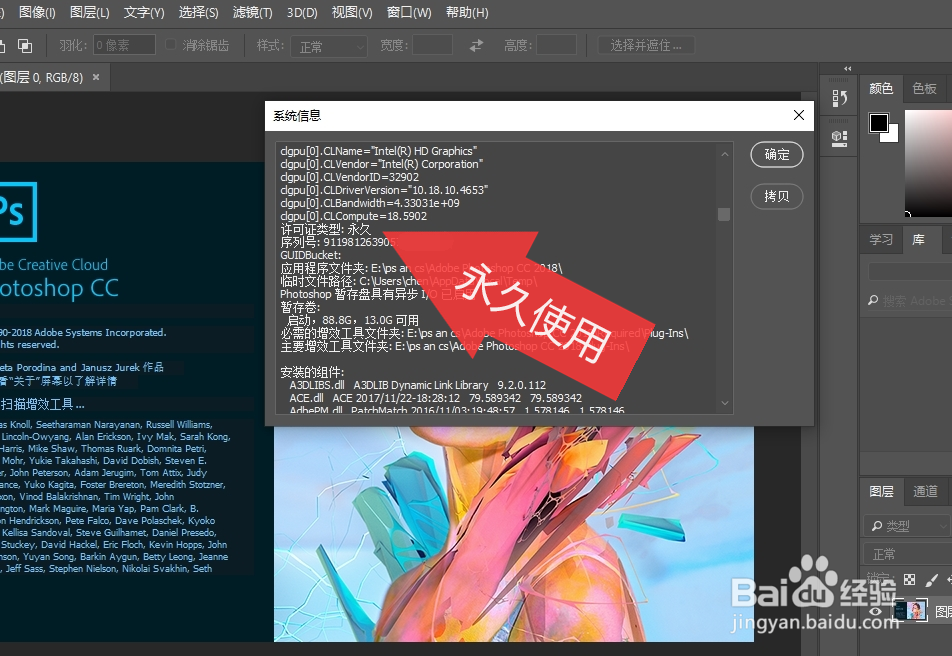Switch to the 学习 panel tab
Image resolution: width=952 pixels, height=656 pixels.
[x=881, y=239]
